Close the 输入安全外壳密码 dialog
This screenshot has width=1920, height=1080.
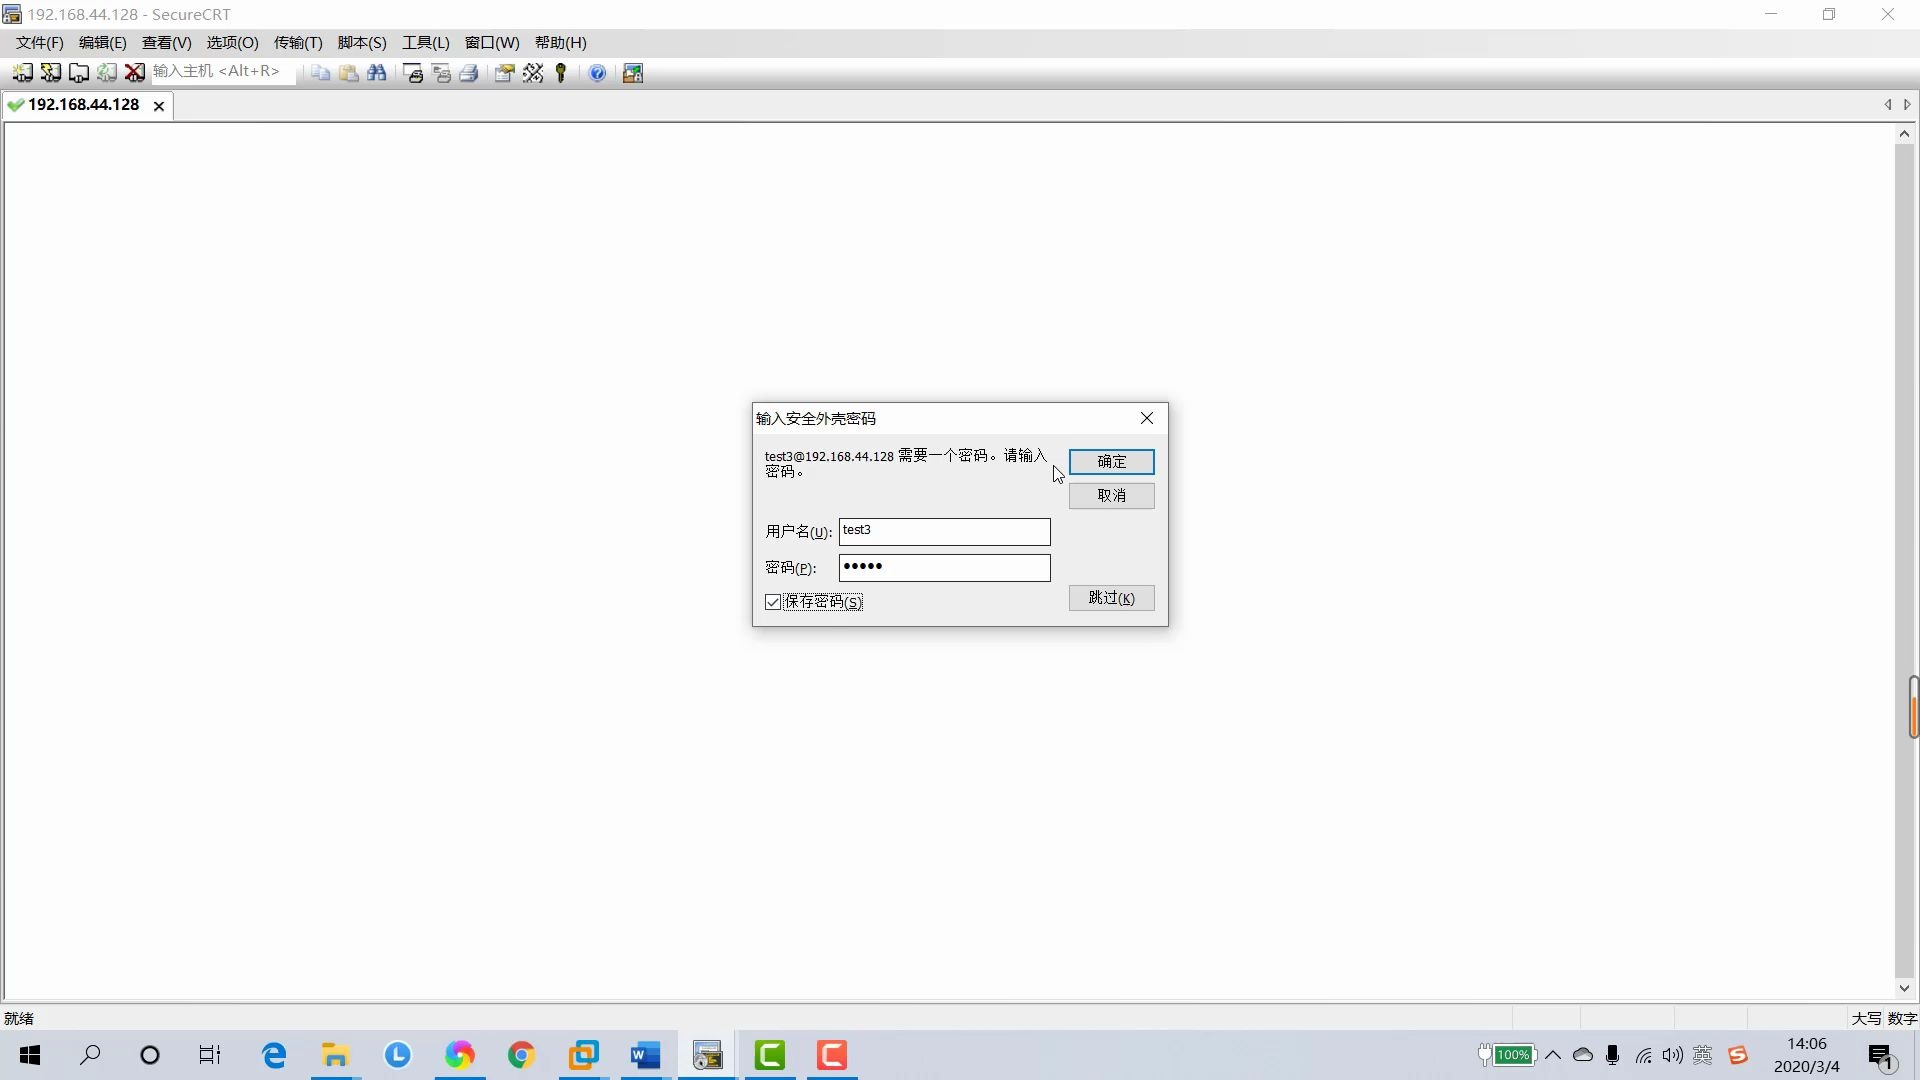coord(1147,418)
